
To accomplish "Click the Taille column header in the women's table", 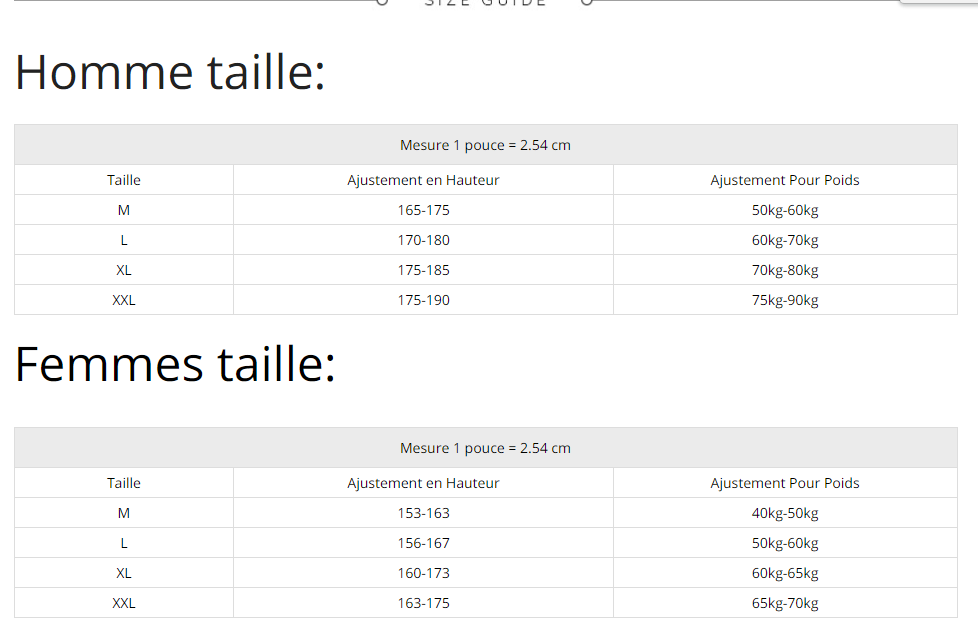I will [x=124, y=483].
